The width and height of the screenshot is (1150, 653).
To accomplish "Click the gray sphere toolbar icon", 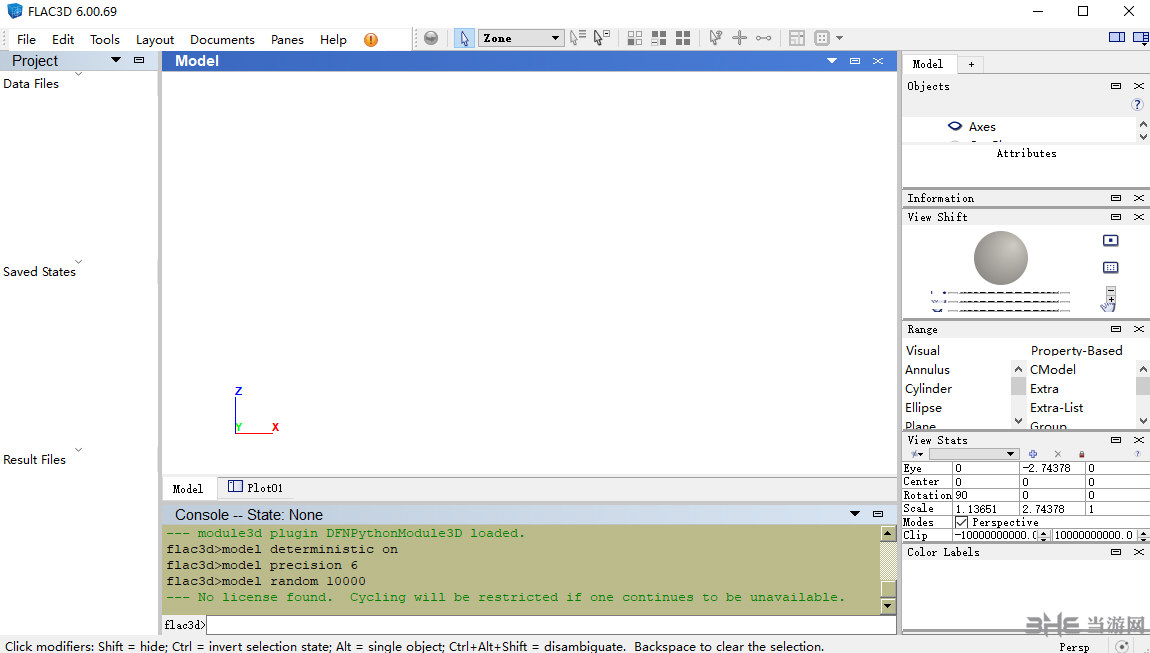I will click(431, 38).
